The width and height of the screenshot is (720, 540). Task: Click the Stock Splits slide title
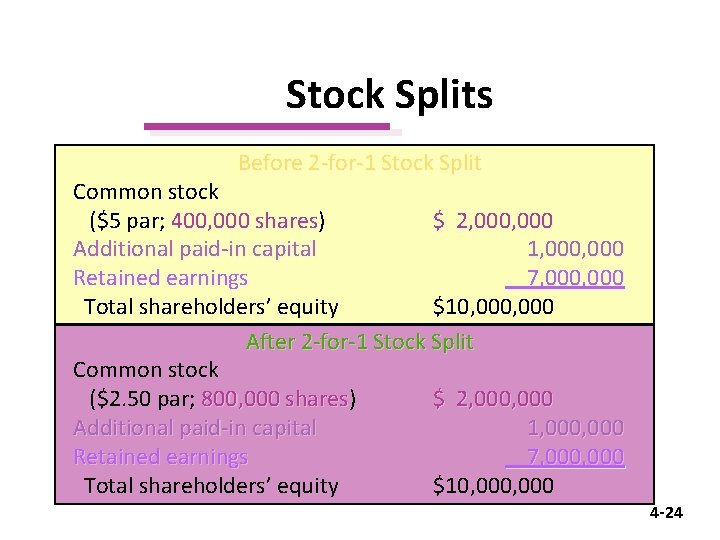click(x=389, y=95)
